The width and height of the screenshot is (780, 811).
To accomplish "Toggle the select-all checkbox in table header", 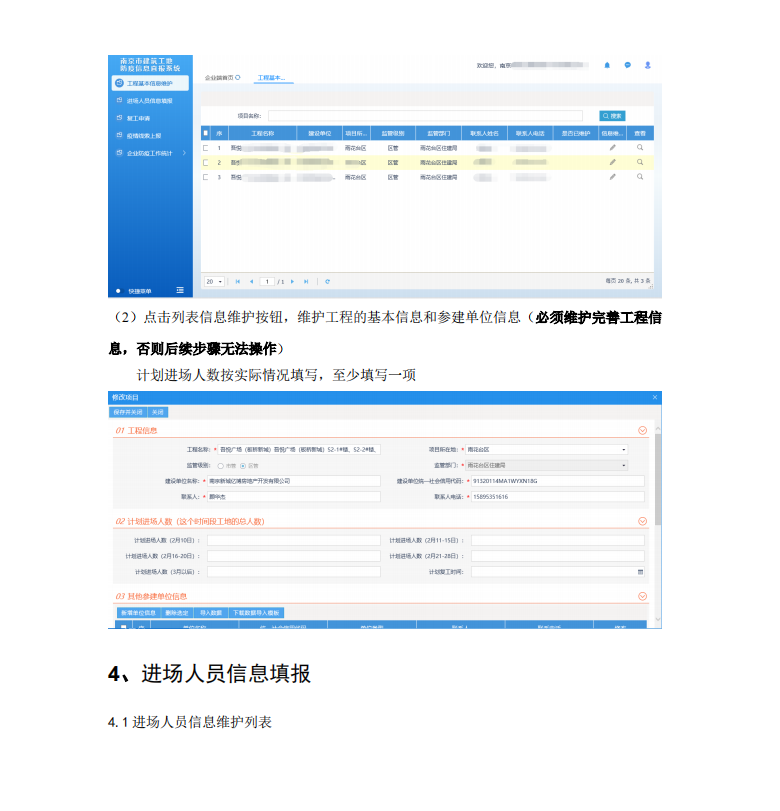I will 205,133.
